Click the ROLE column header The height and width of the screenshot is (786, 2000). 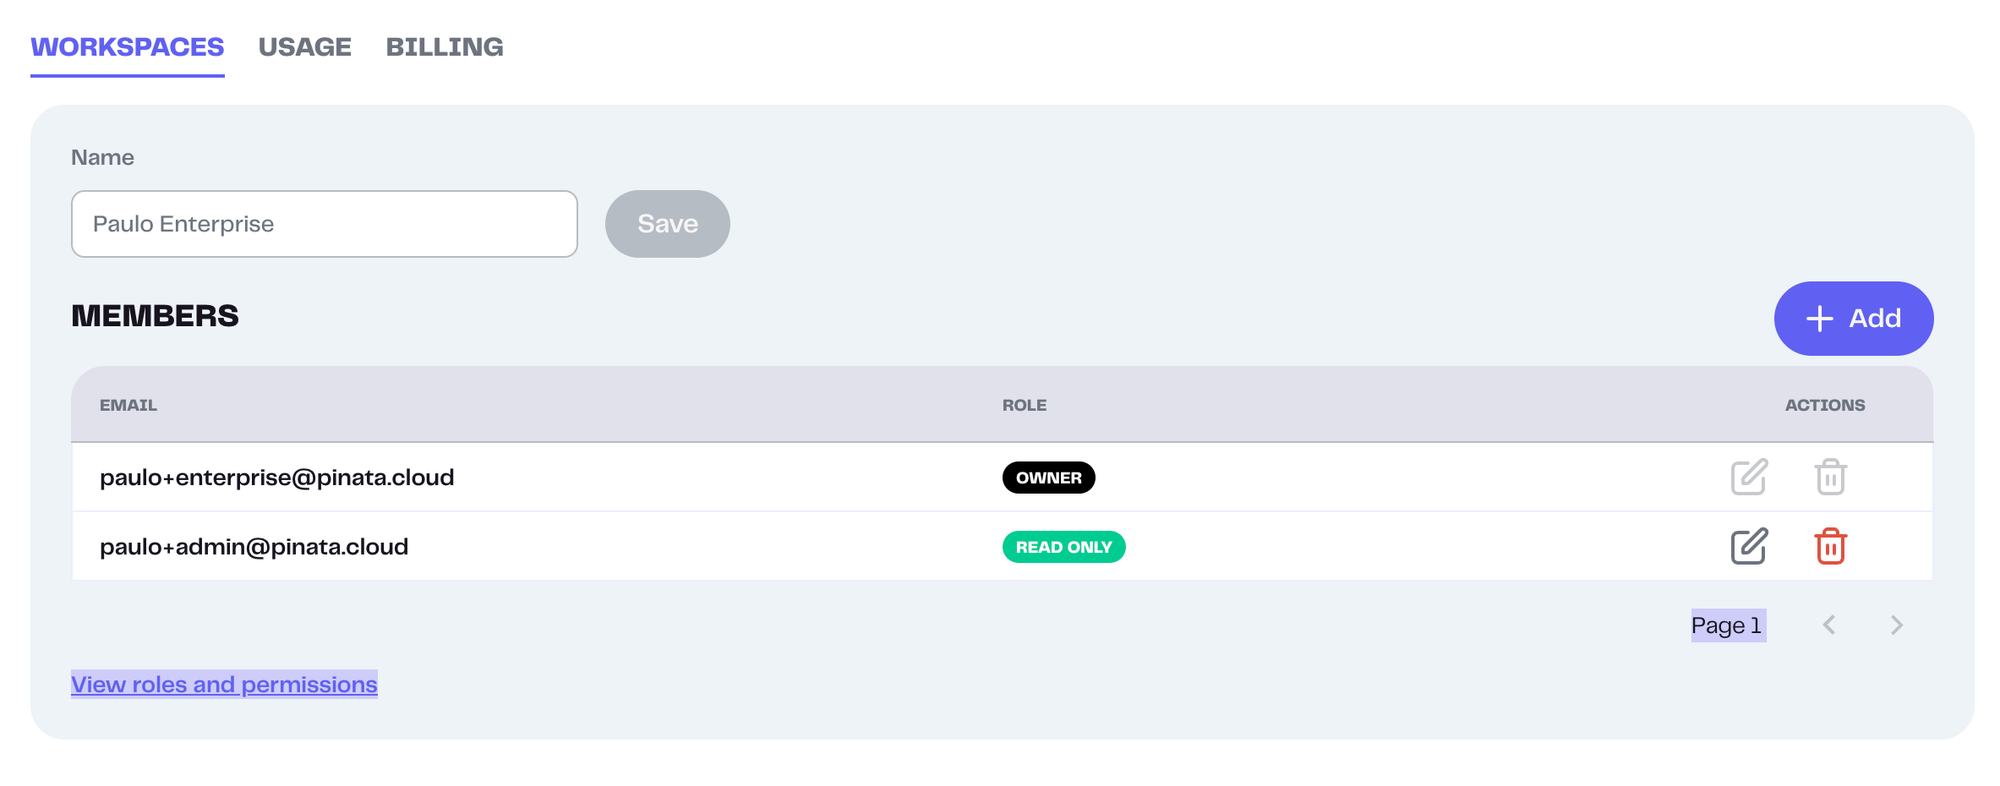1024,405
